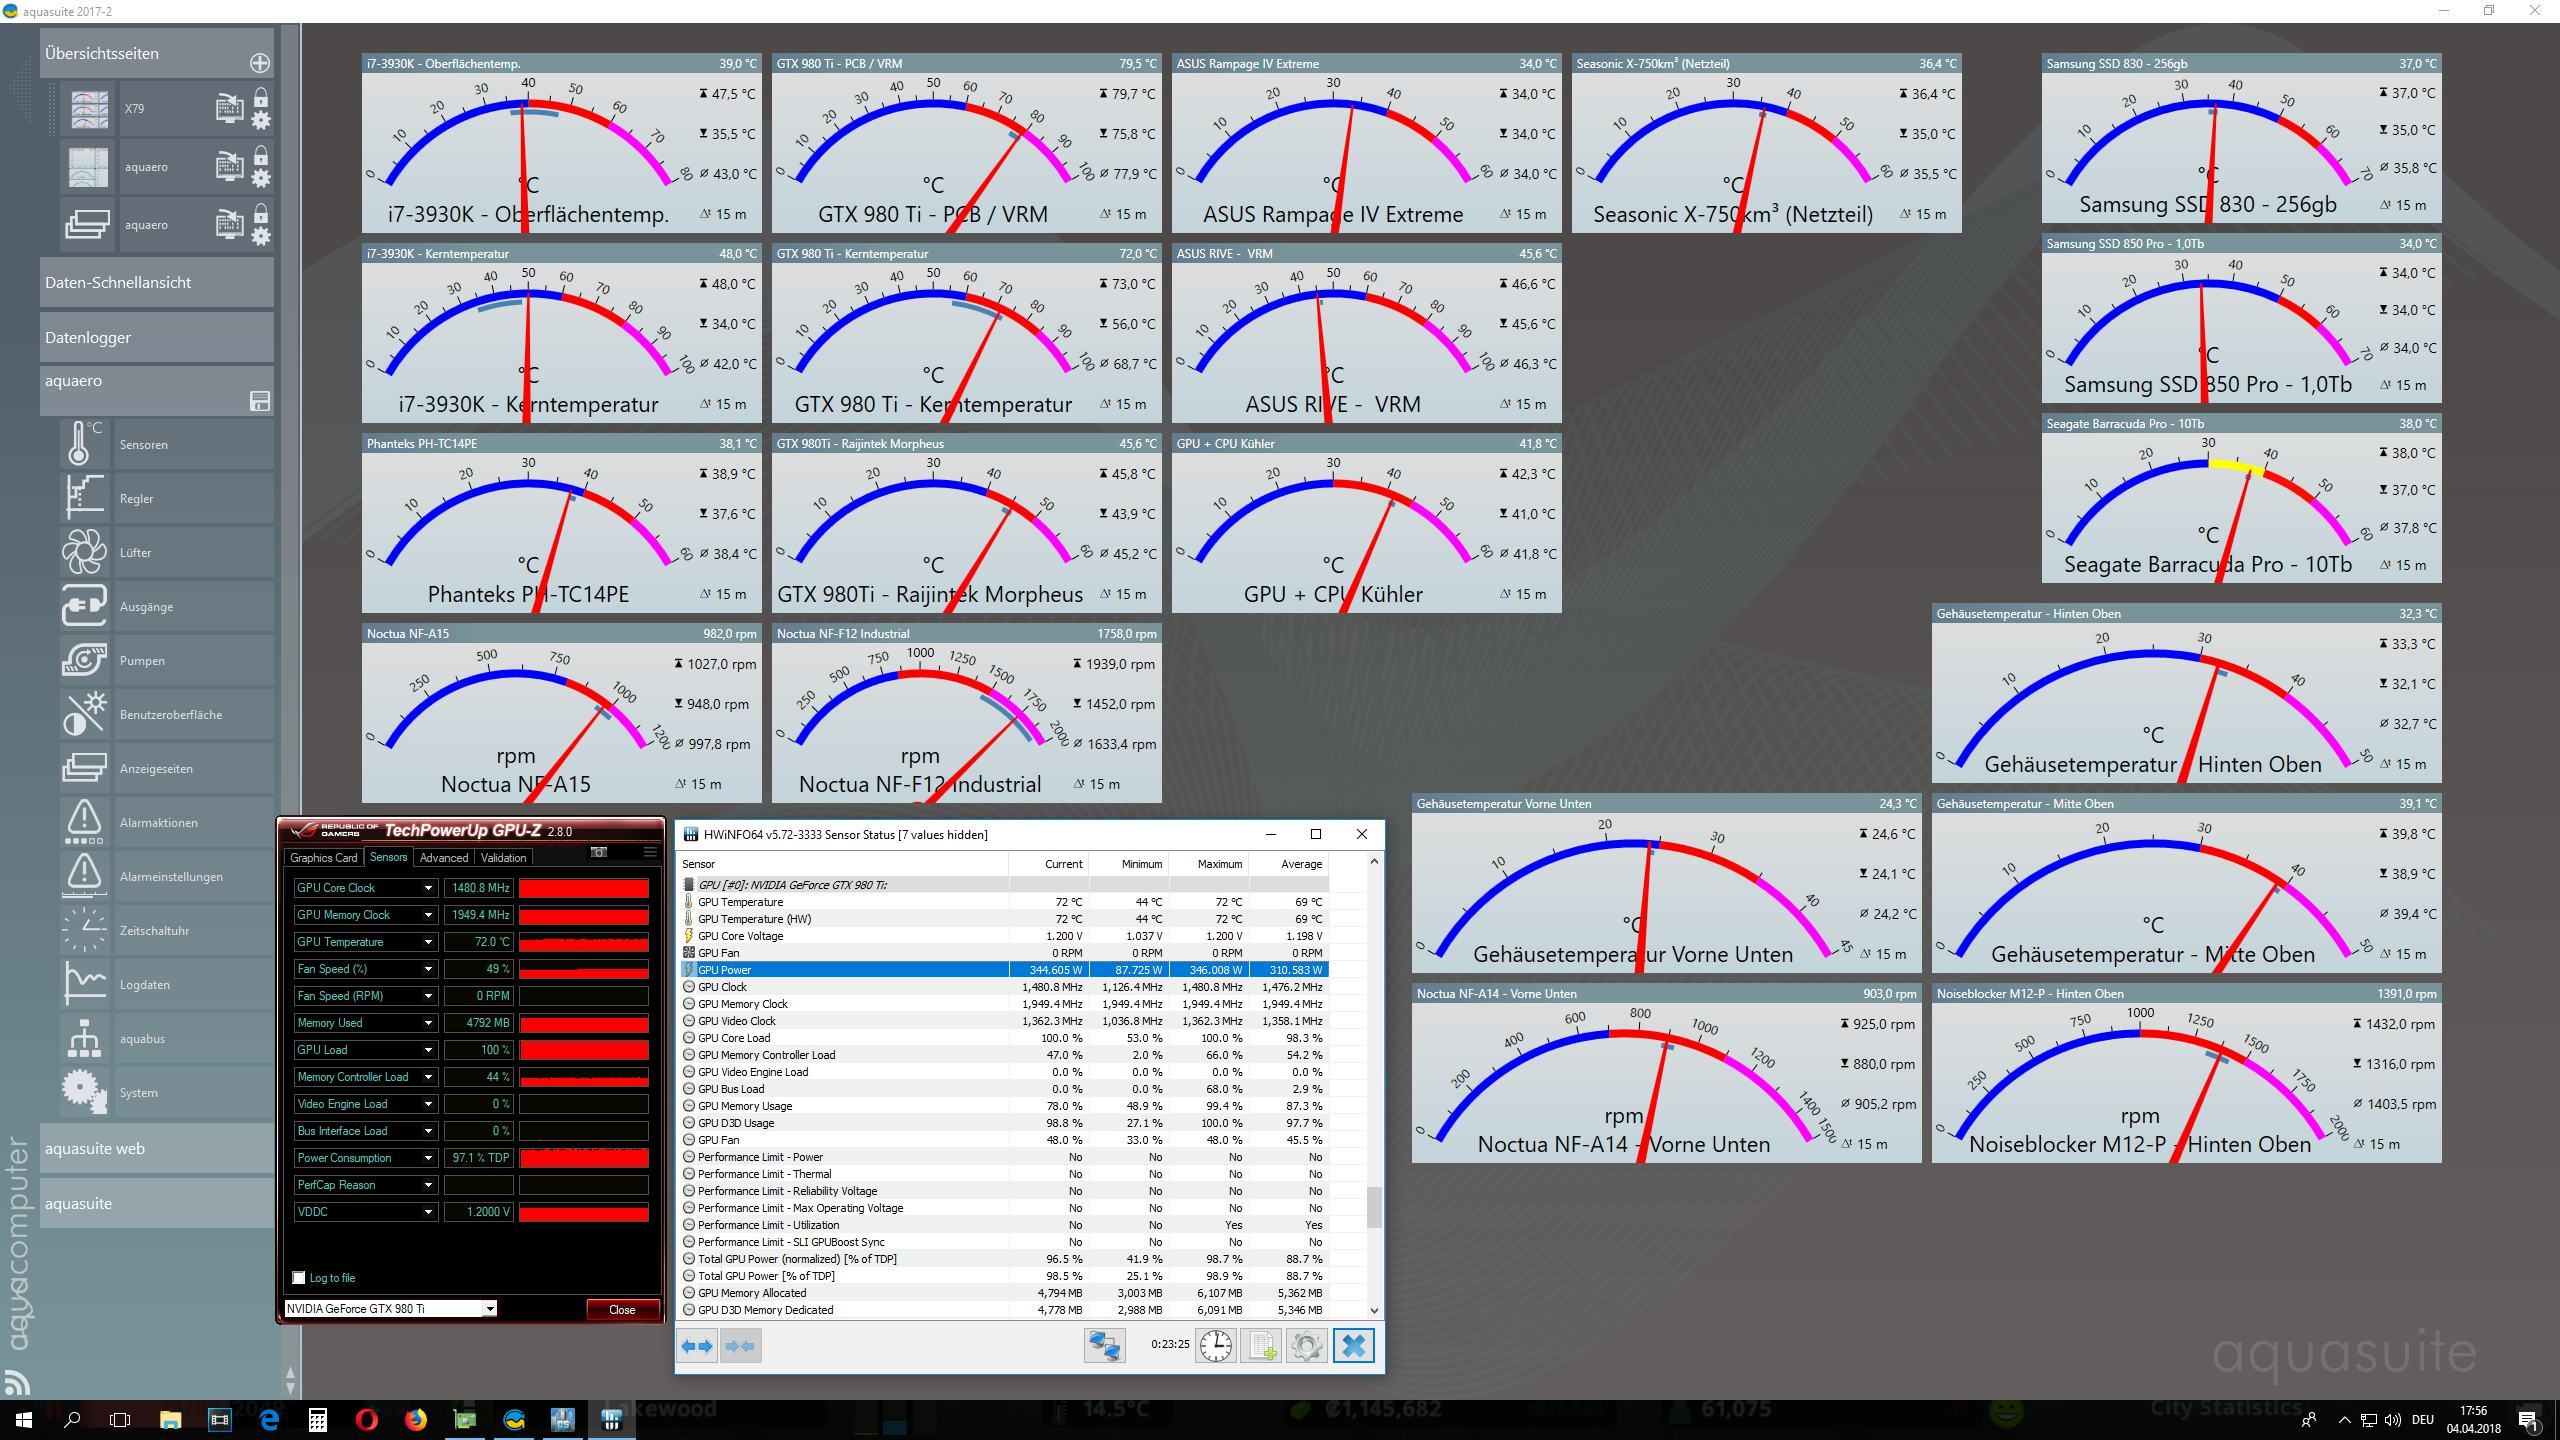Open Firefox from taskbar
Image resolution: width=2560 pixels, height=1440 pixels.
tap(416, 1419)
